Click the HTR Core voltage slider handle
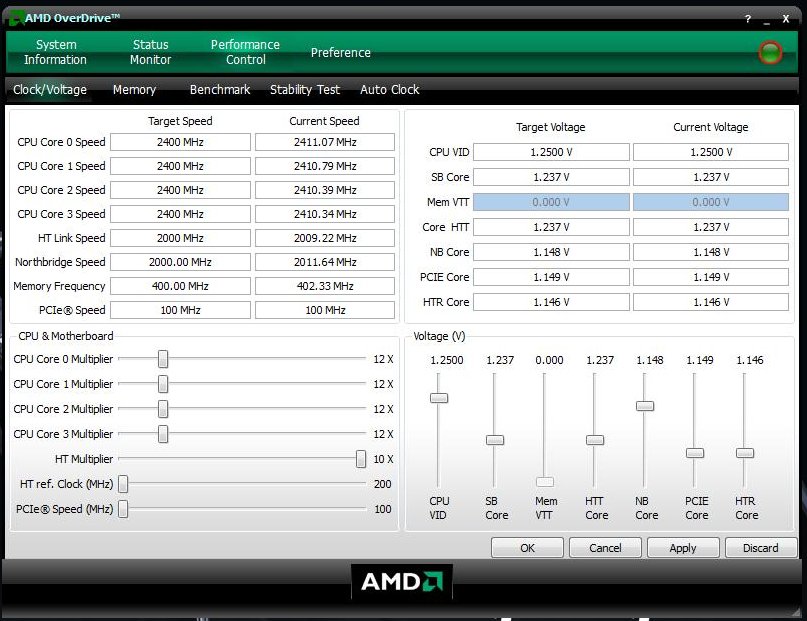 click(745, 453)
